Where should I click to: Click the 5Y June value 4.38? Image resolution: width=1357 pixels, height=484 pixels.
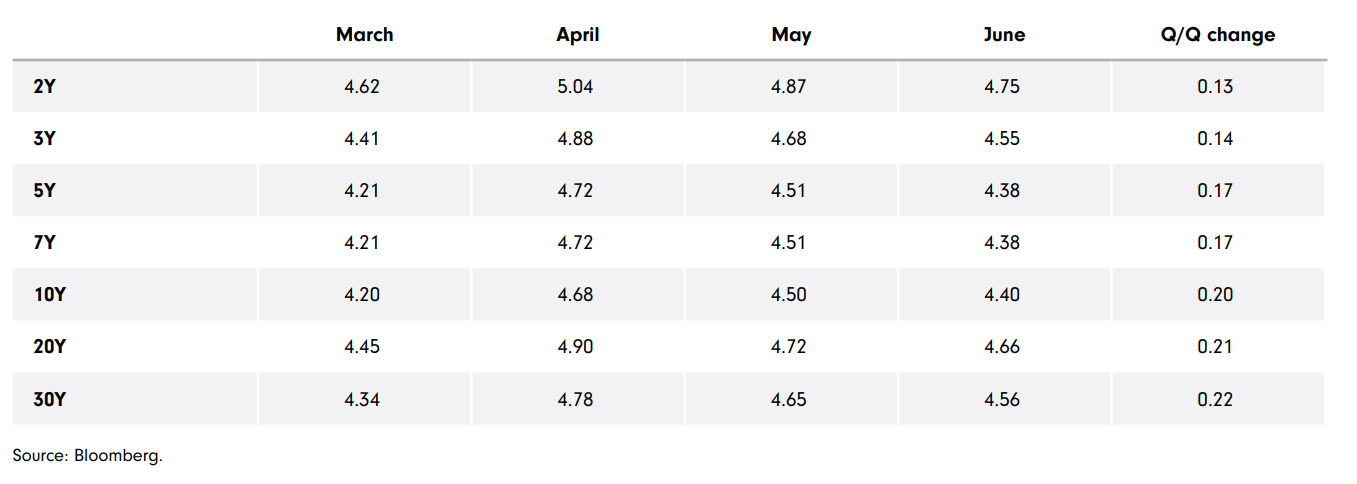[x=1002, y=191]
